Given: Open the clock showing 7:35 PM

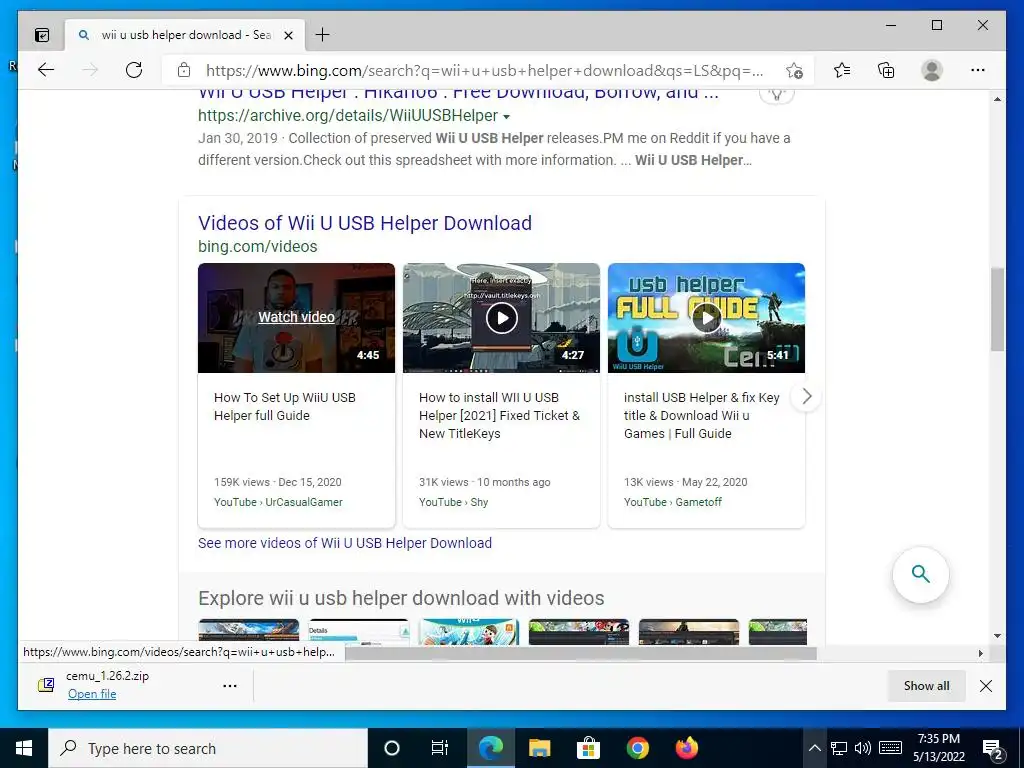Looking at the screenshot, I should tap(938, 748).
